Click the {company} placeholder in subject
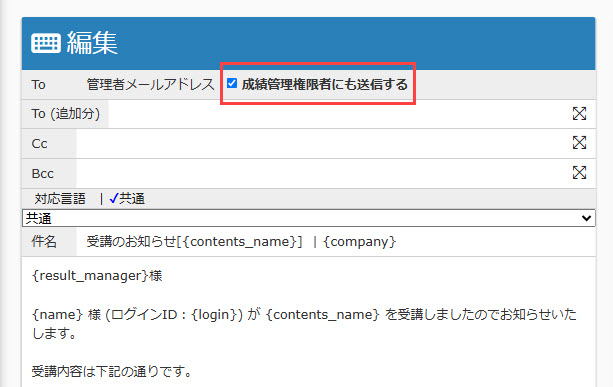Screen dimensions: 613x387 tap(360, 242)
